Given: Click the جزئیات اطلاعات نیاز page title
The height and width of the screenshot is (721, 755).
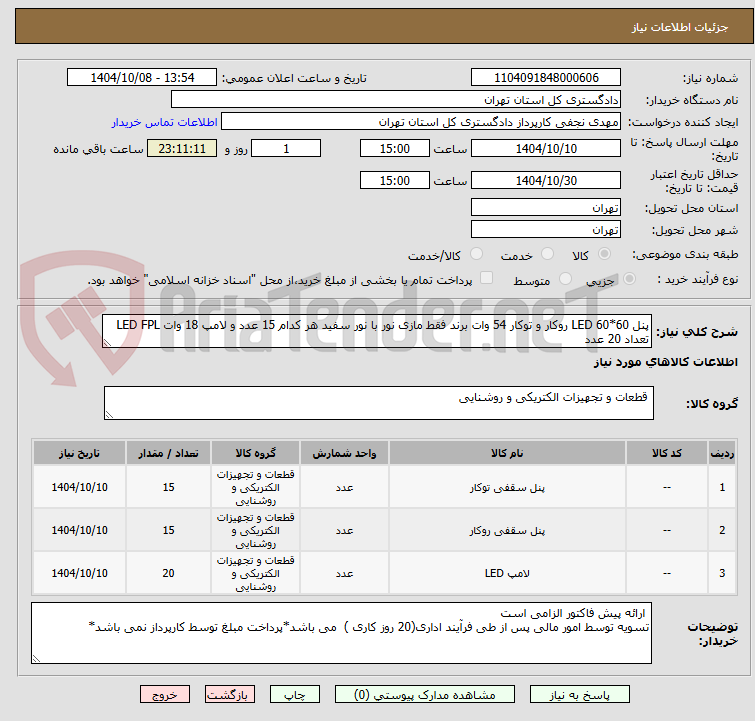Looking at the screenshot, I should 679,27.
